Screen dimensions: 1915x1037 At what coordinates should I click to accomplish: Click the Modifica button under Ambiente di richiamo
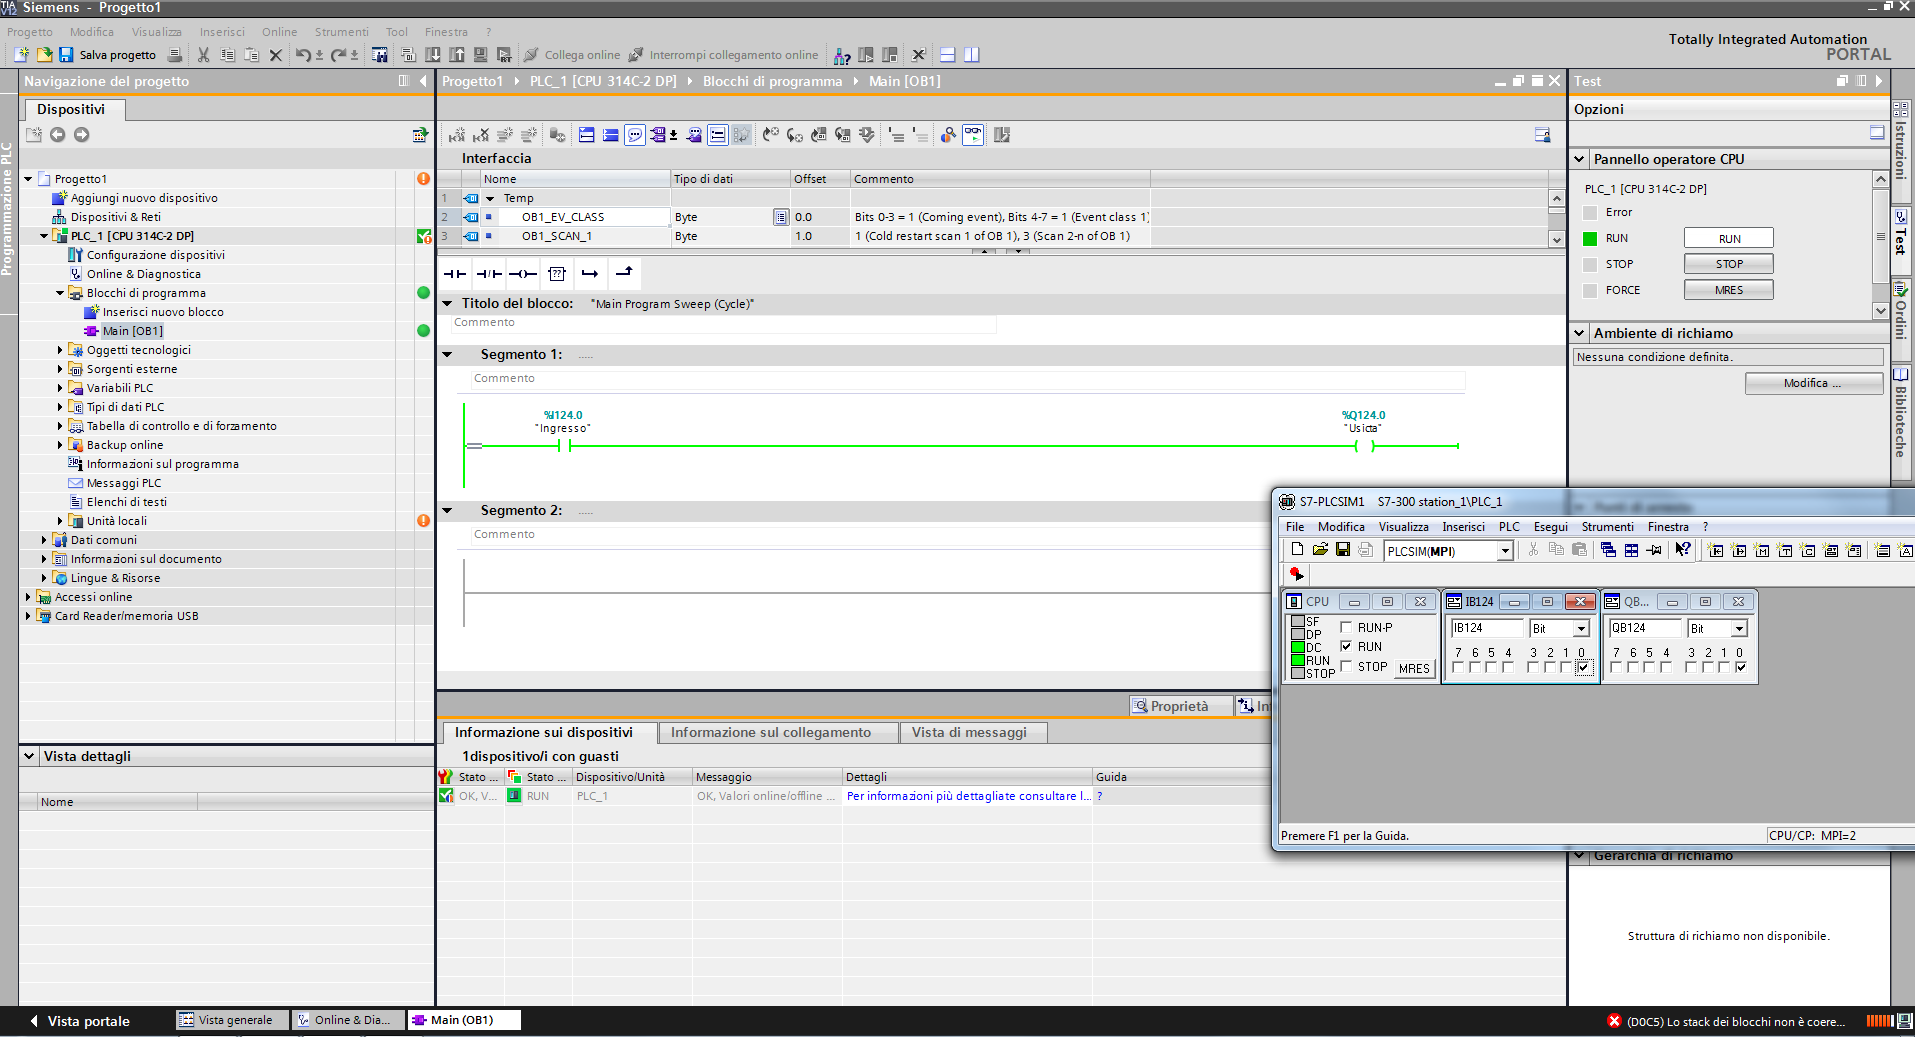(x=1812, y=383)
